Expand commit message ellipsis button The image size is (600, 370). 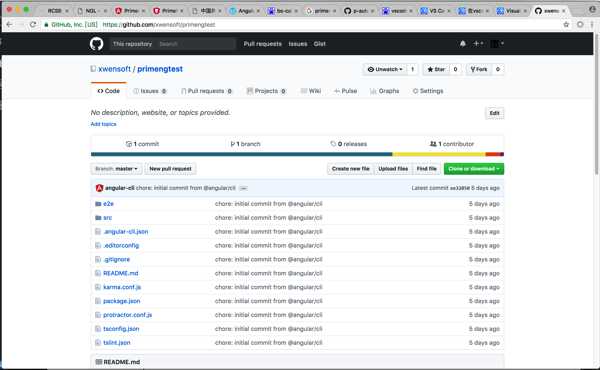[243, 188]
